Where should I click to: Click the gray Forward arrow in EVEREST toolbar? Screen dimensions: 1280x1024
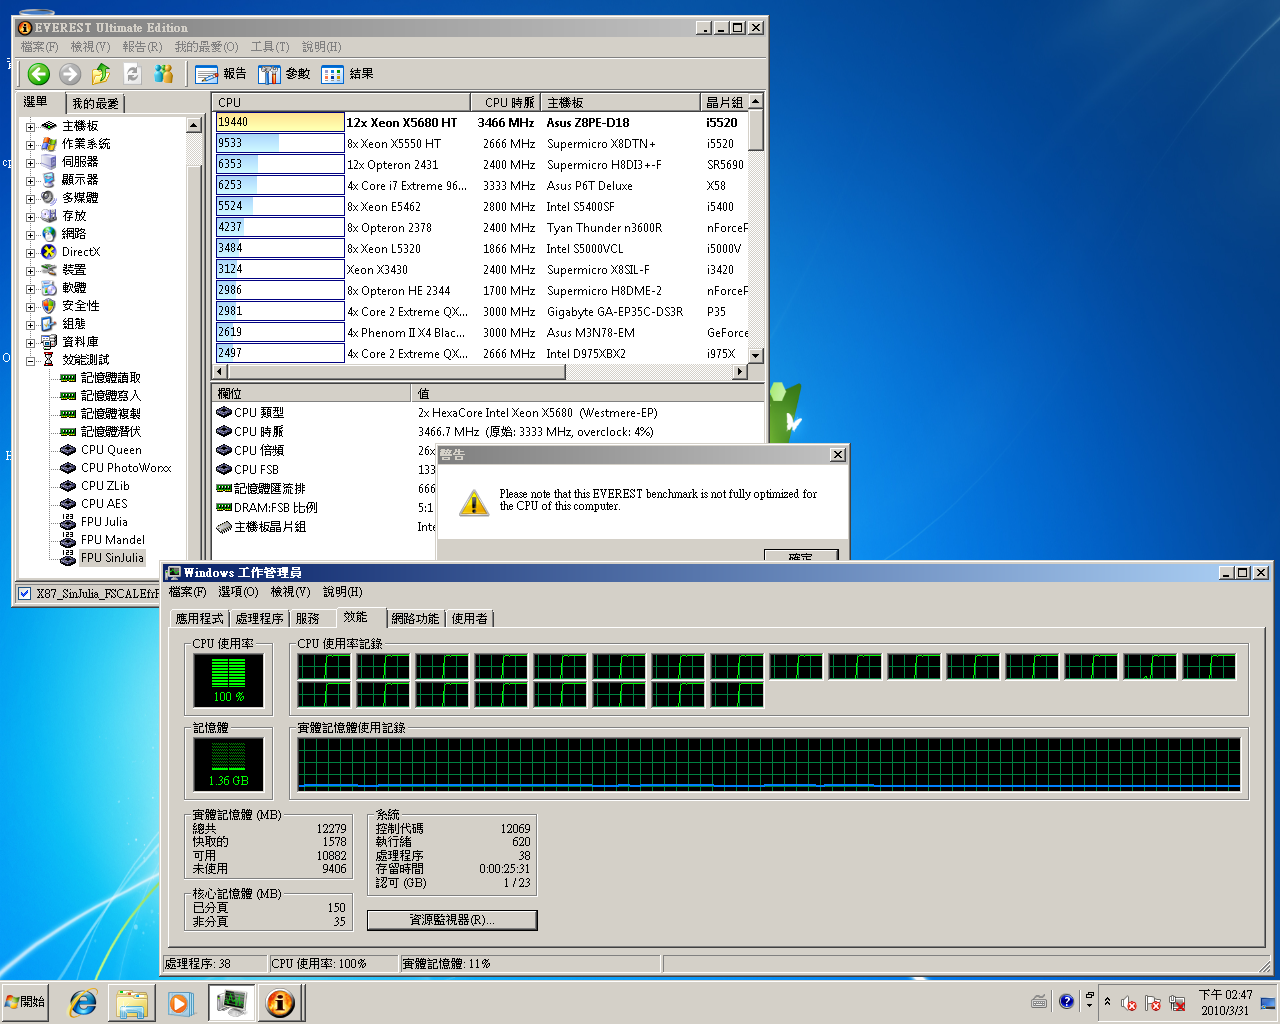pos(69,73)
